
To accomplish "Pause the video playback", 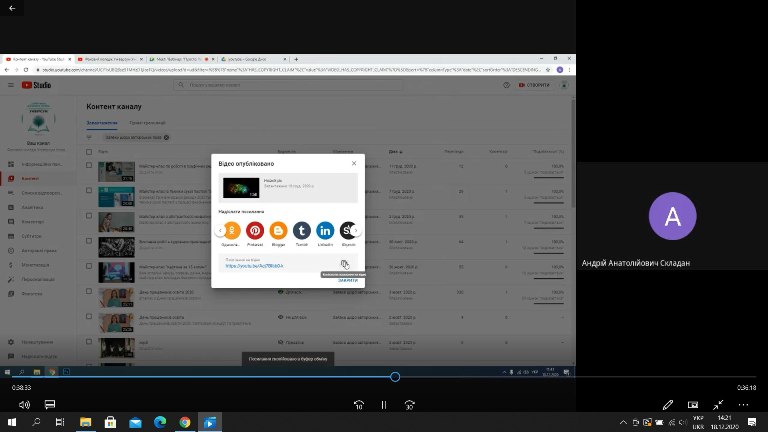I will (384, 405).
